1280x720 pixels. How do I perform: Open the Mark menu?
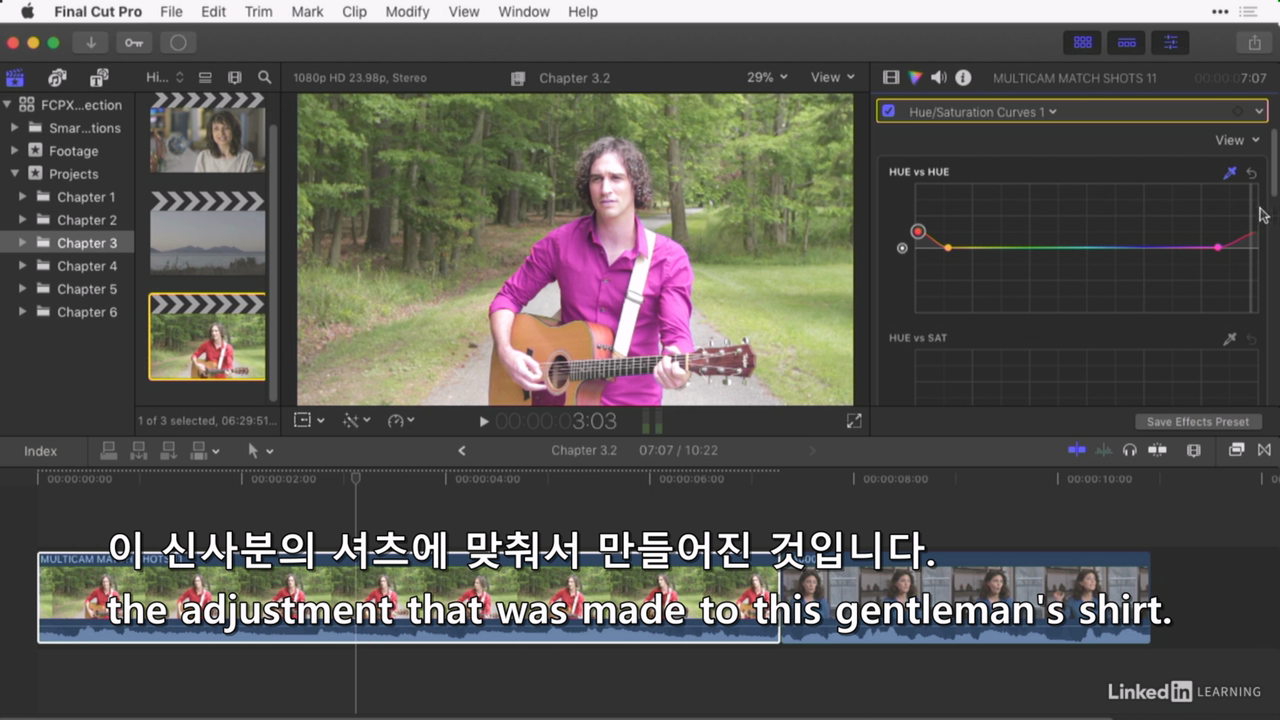click(x=307, y=12)
